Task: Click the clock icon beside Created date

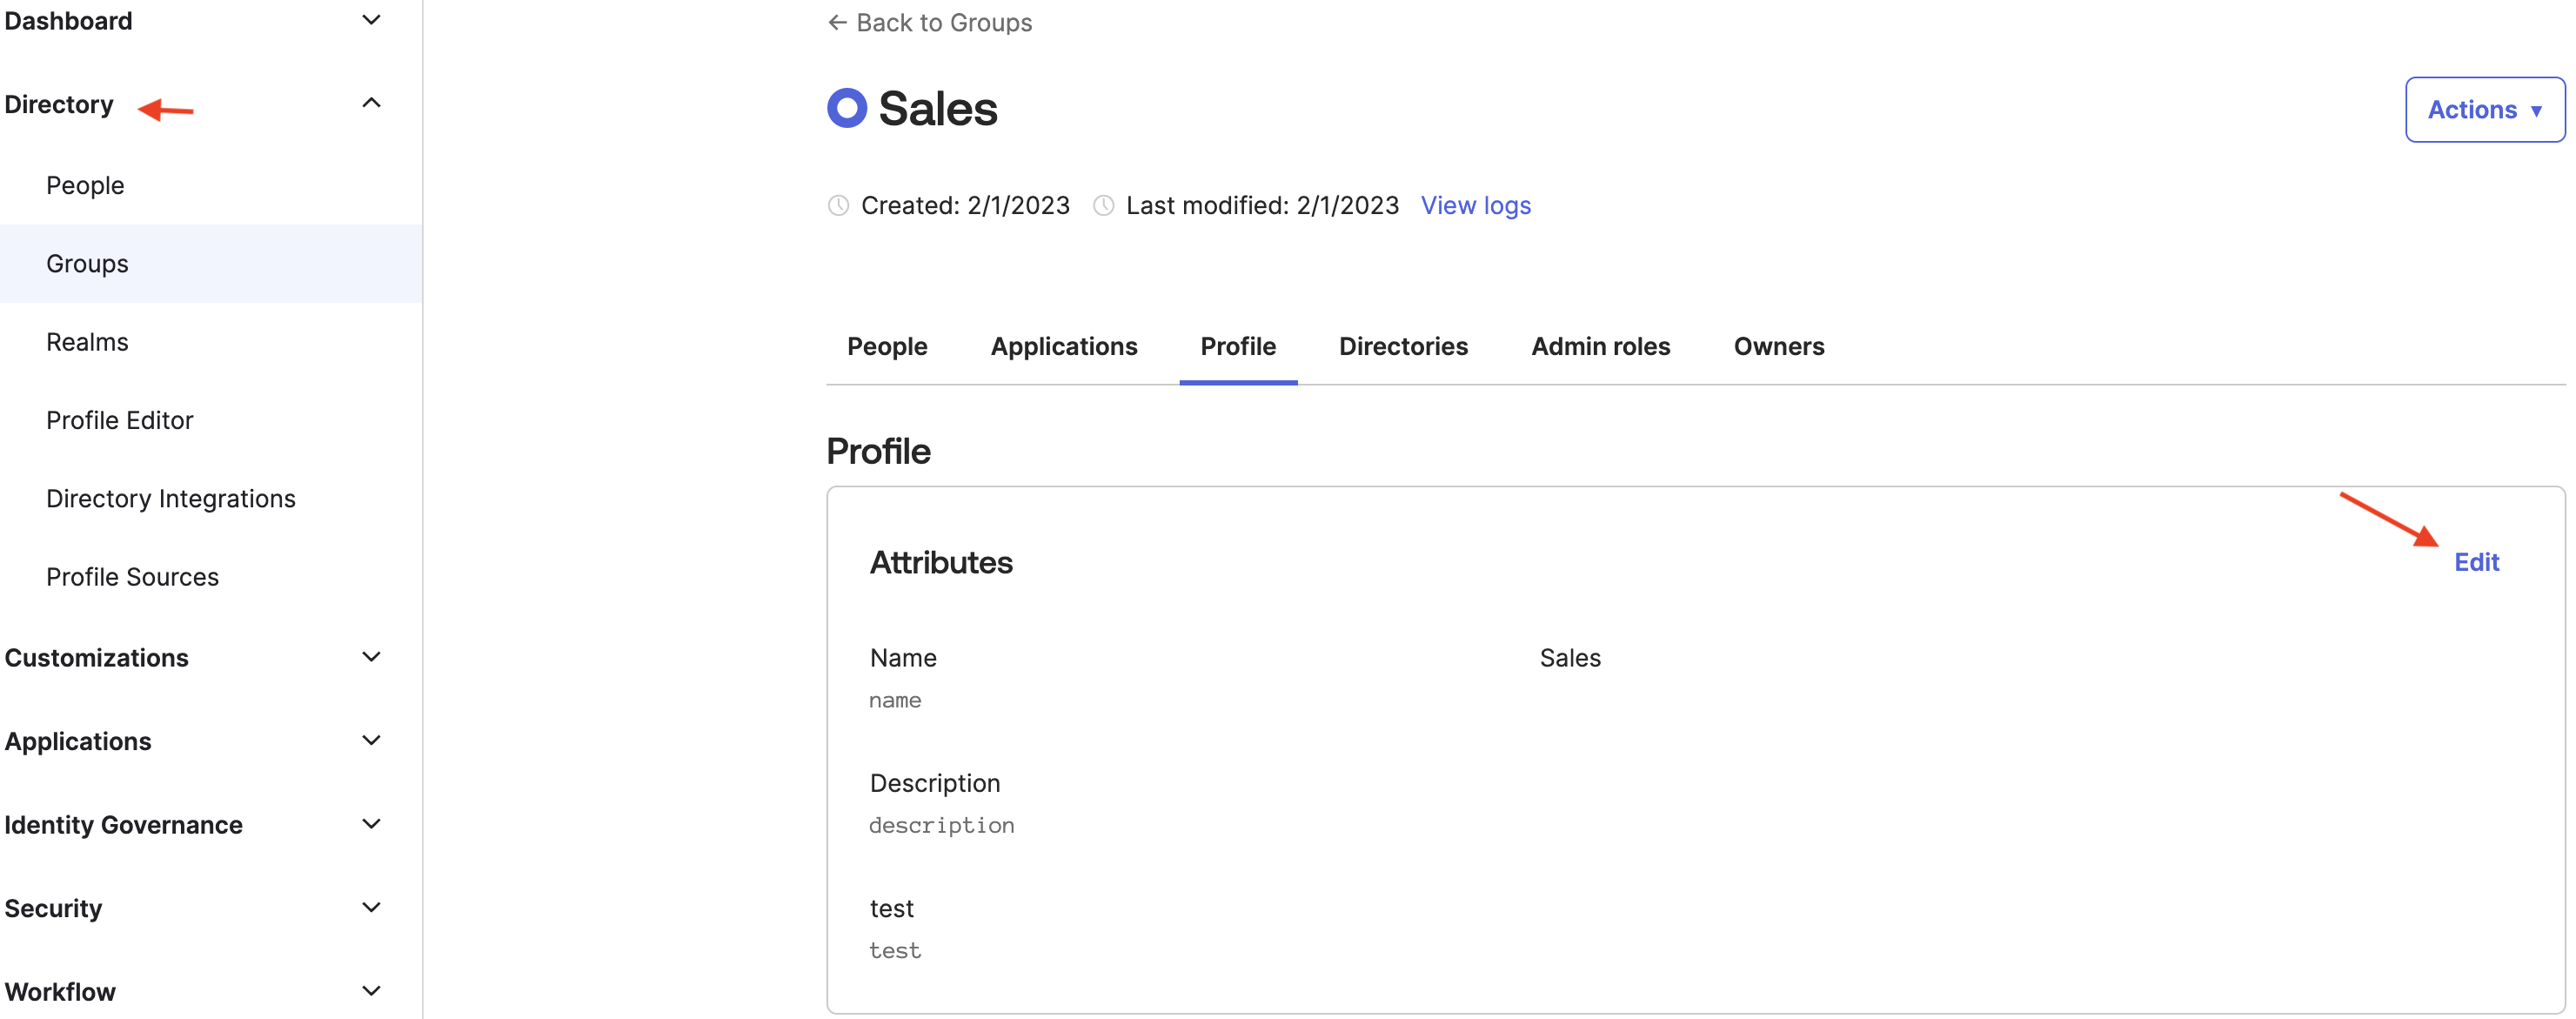Action: click(x=838, y=205)
